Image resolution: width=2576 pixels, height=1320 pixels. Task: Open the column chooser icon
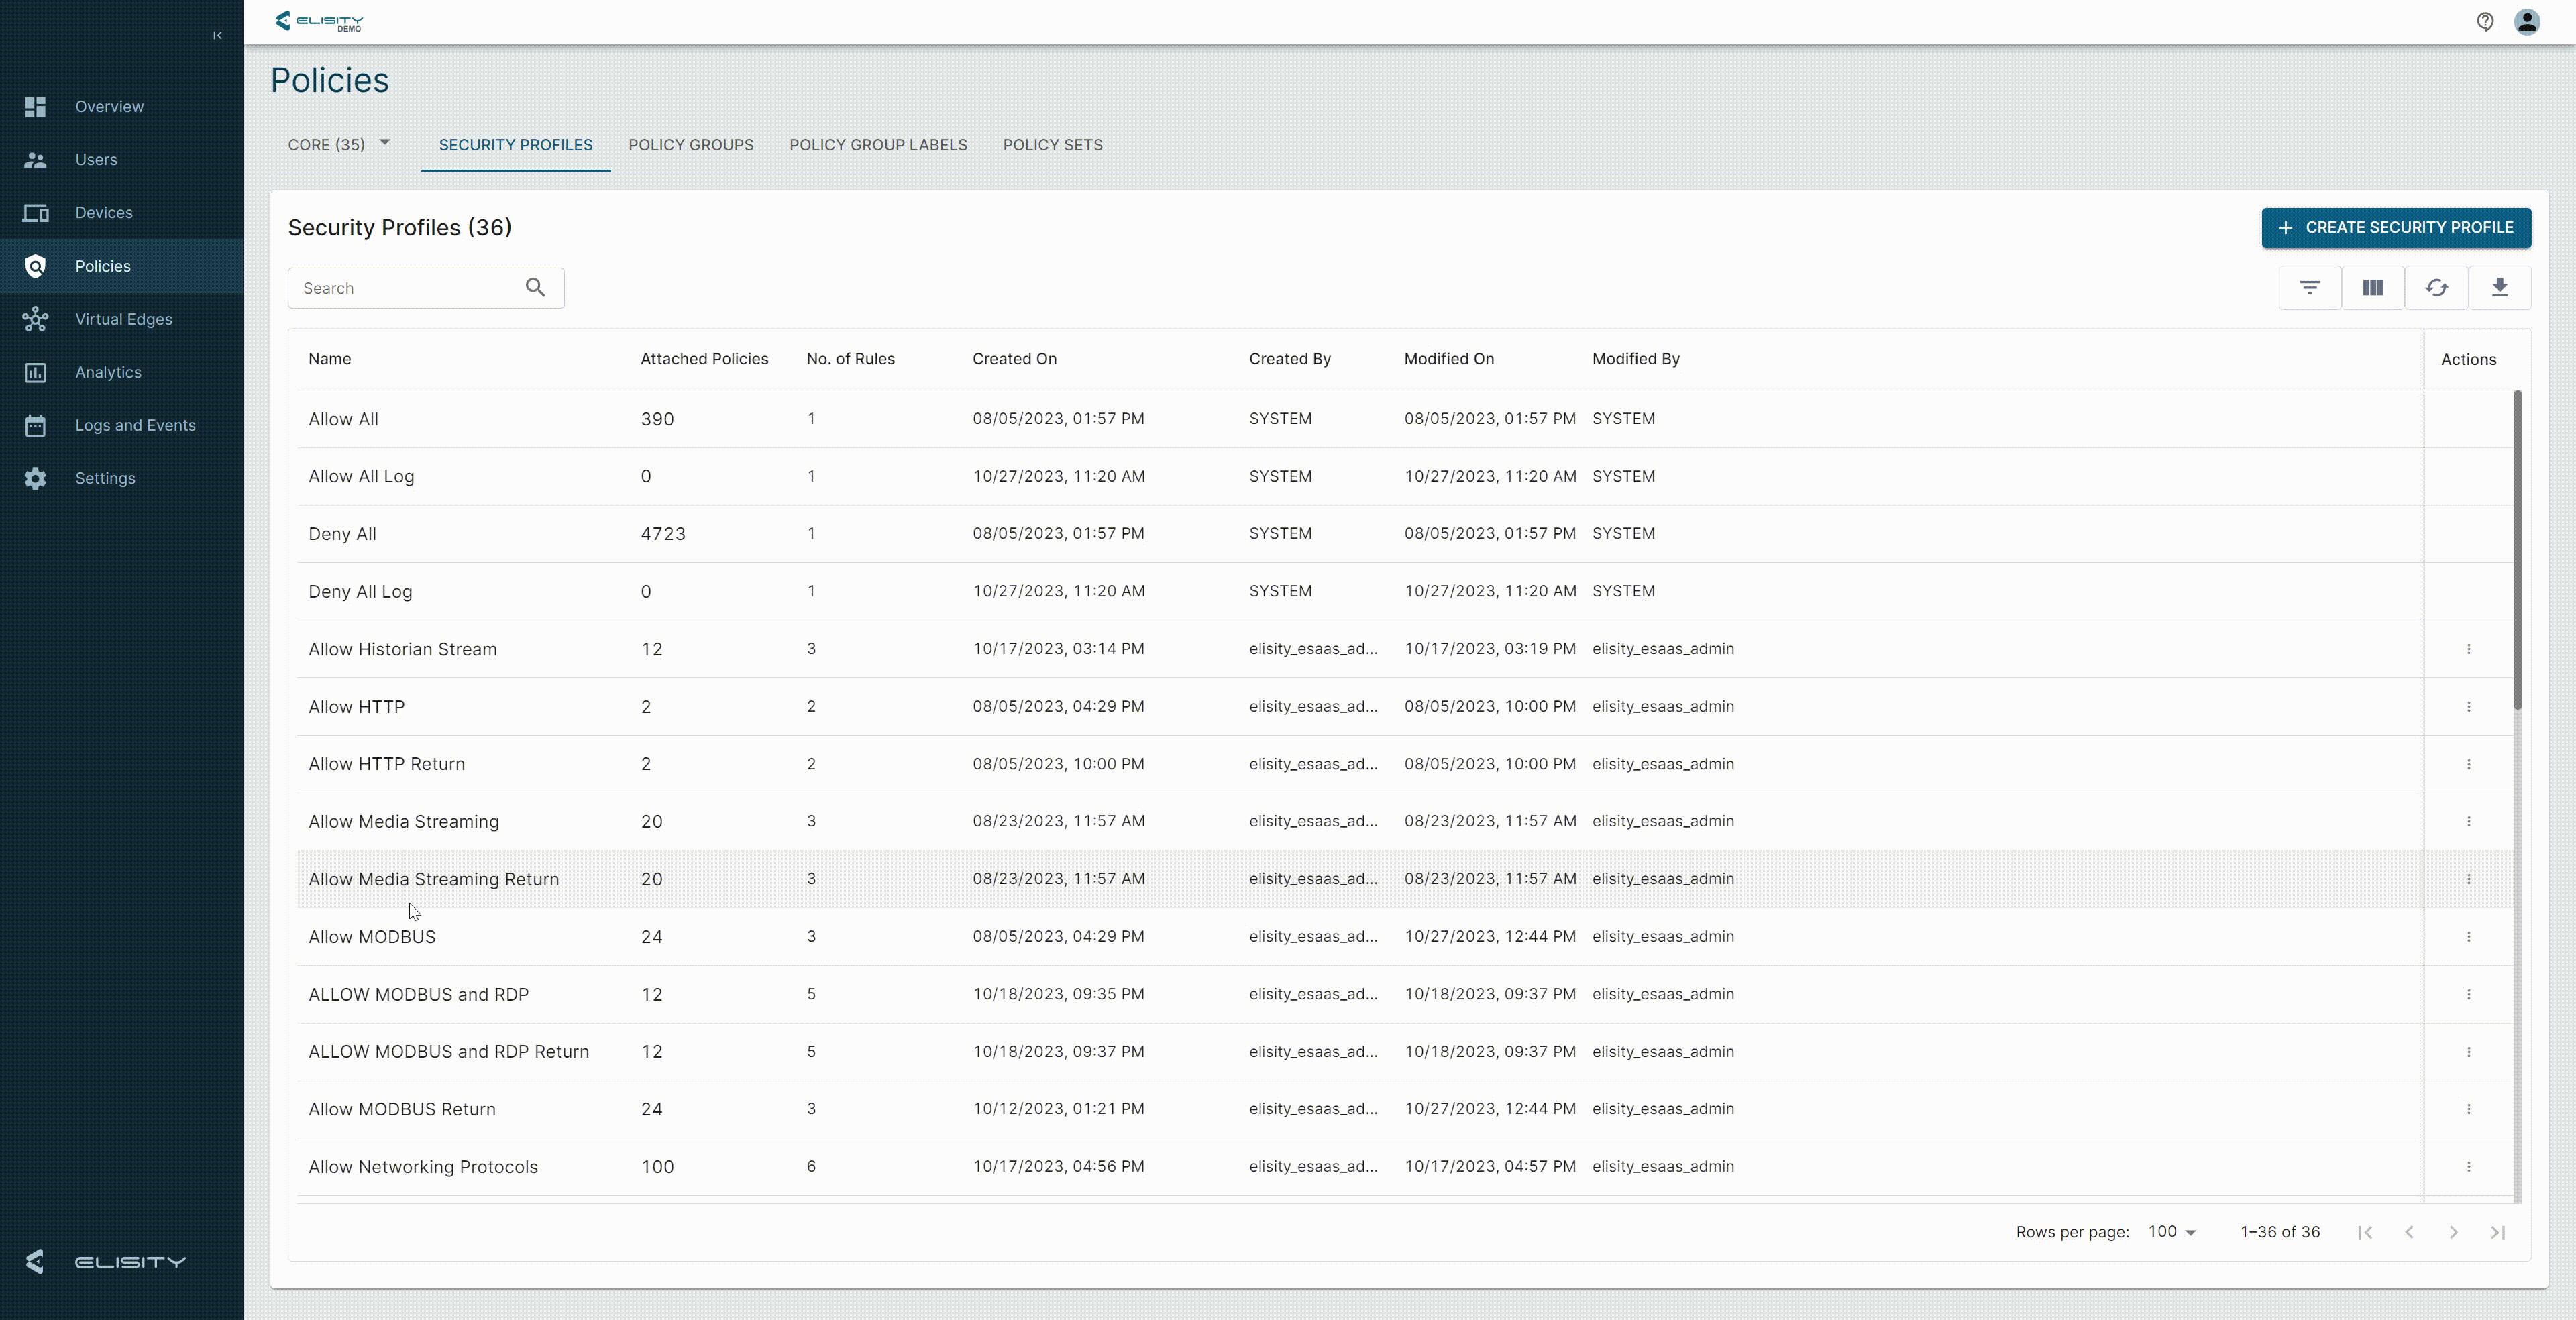(x=2372, y=288)
